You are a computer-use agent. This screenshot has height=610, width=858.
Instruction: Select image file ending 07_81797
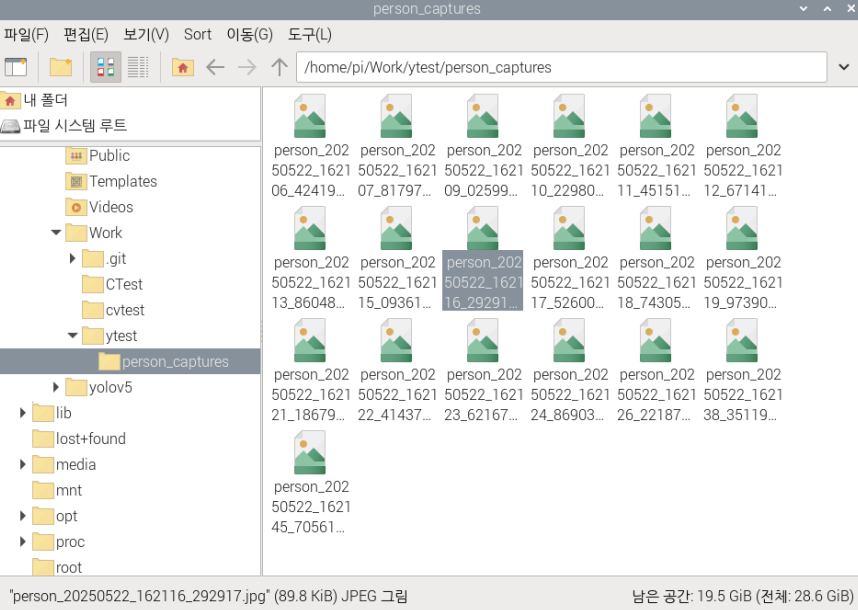pyautogui.click(x=397, y=146)
